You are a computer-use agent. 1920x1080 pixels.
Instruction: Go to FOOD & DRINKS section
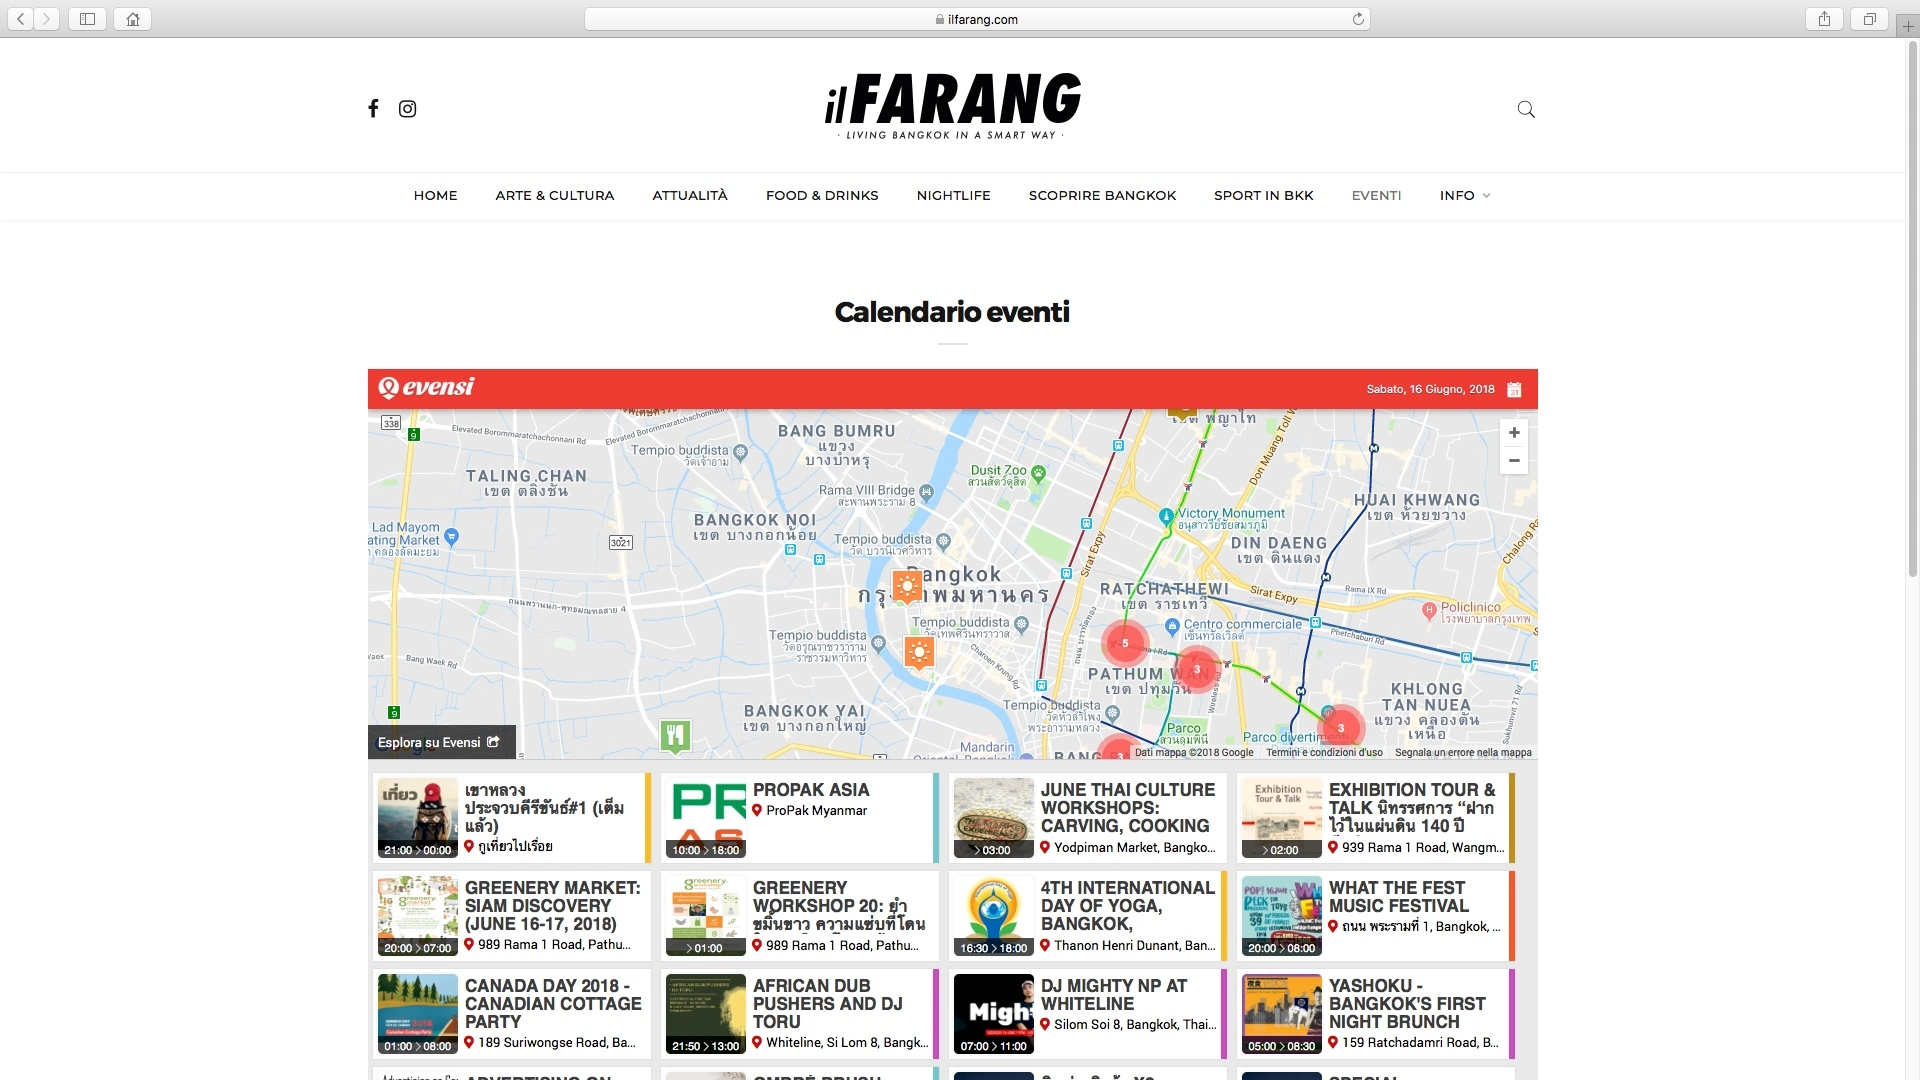822,195
